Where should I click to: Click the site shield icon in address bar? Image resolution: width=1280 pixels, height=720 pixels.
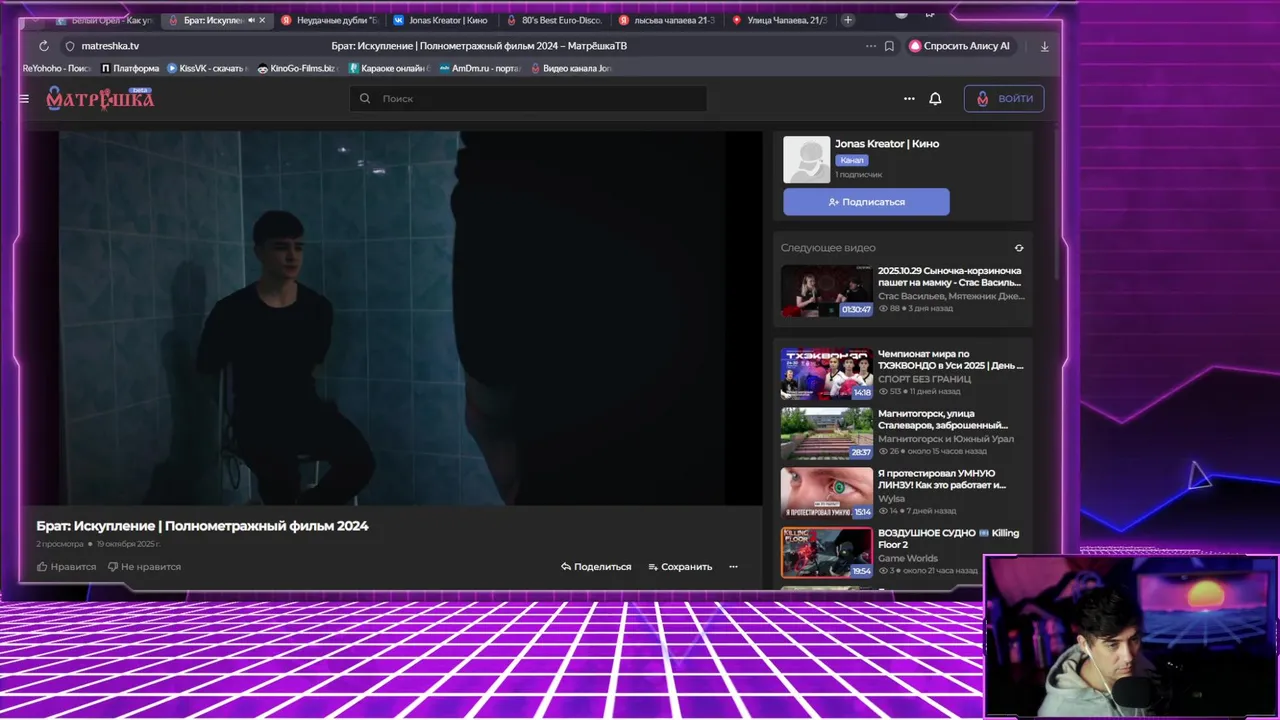tap(70, 46)
